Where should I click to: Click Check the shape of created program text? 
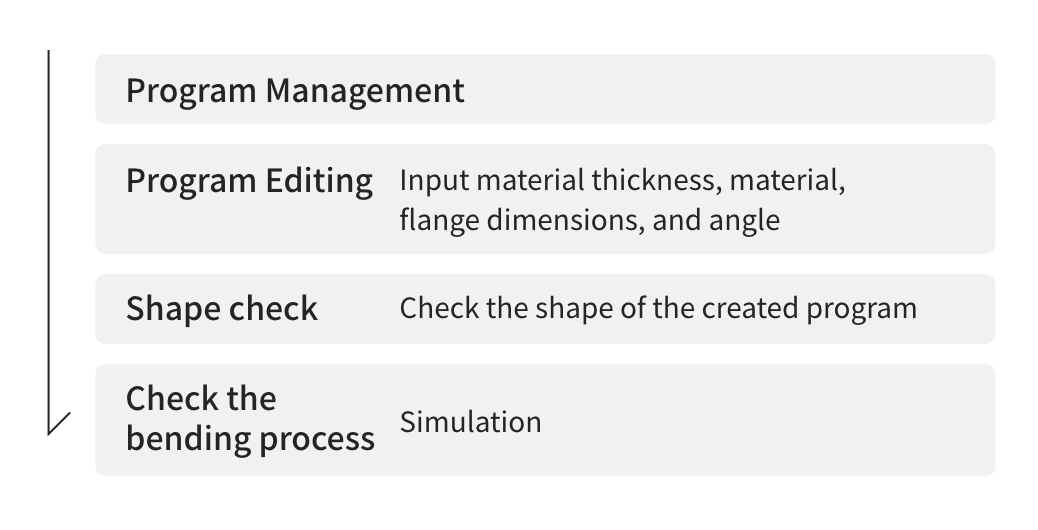tap(658, 308)
